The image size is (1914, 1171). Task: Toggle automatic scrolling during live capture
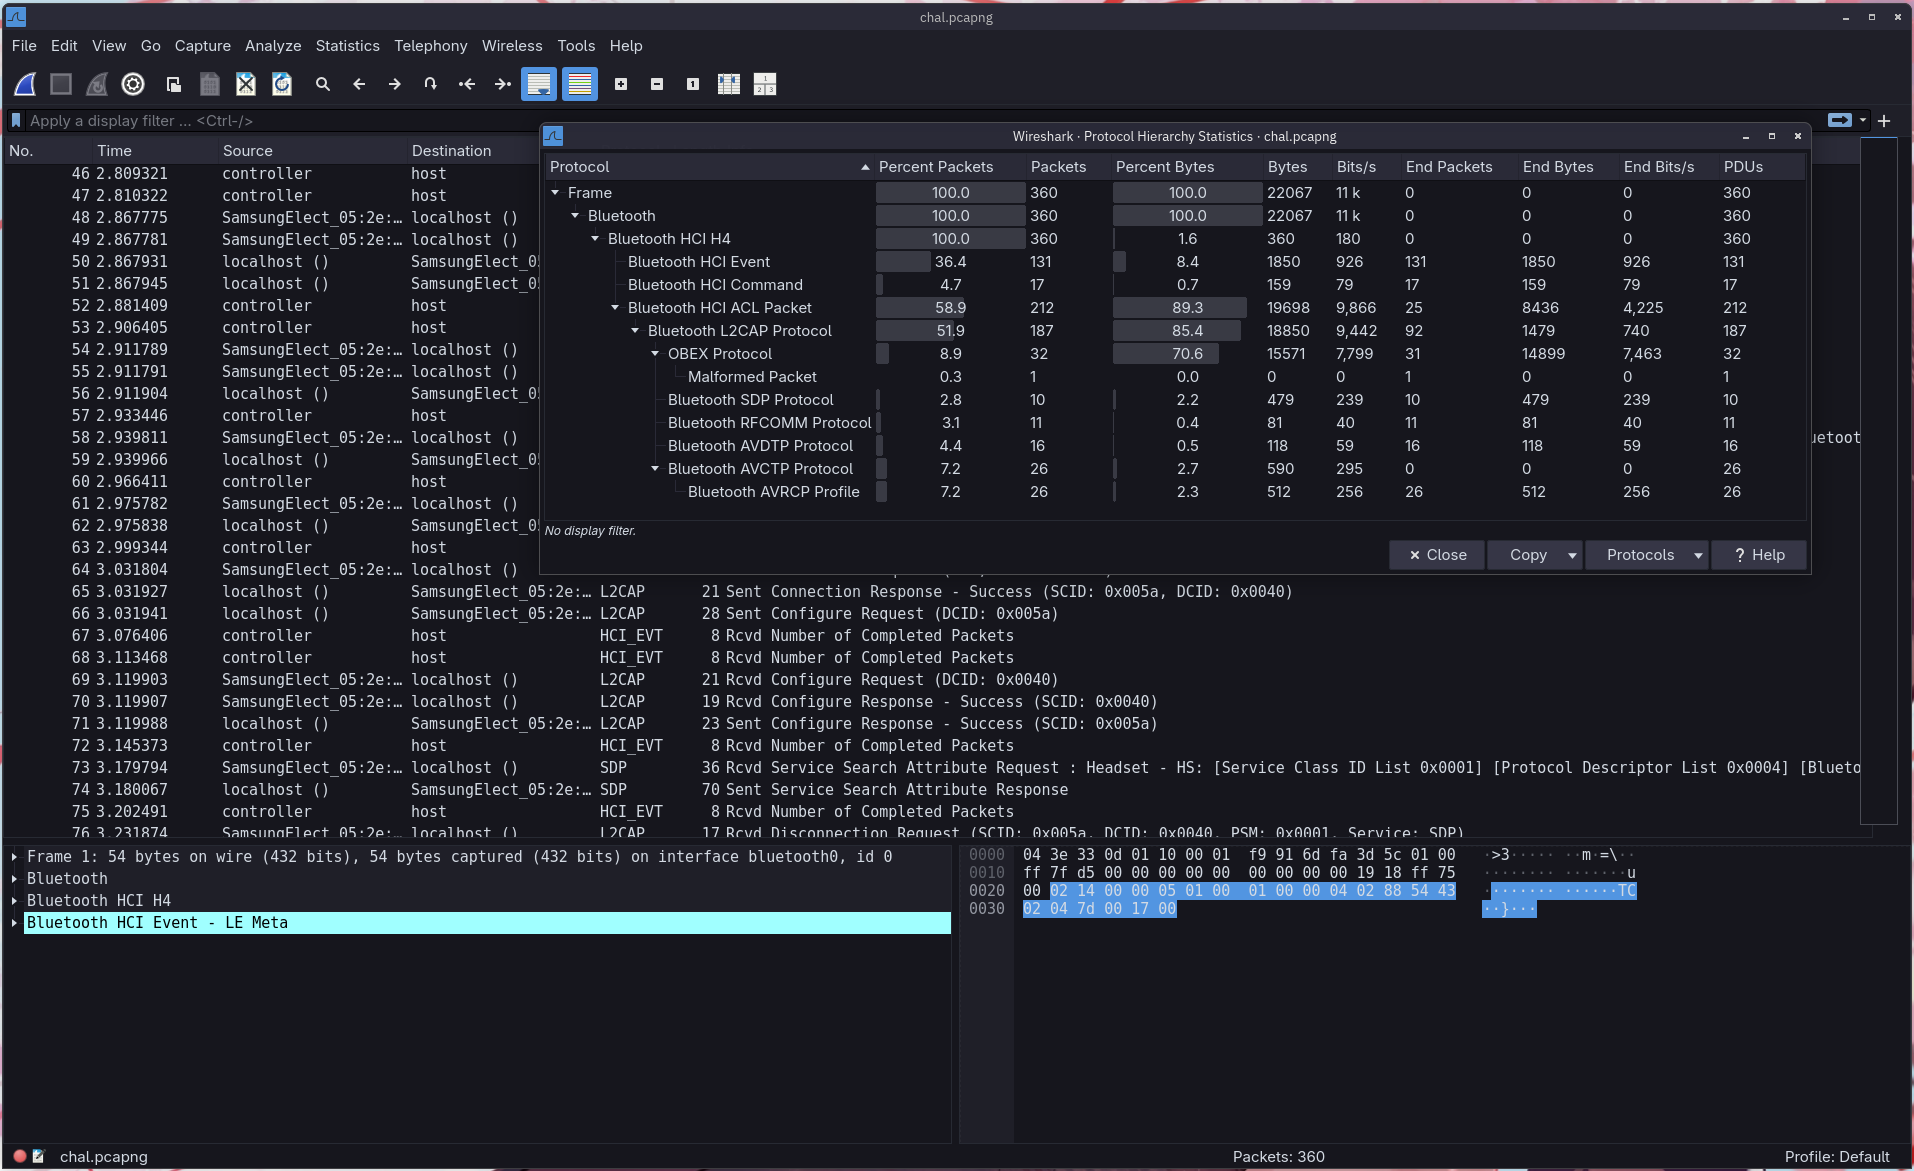click(x=539, y=85)
